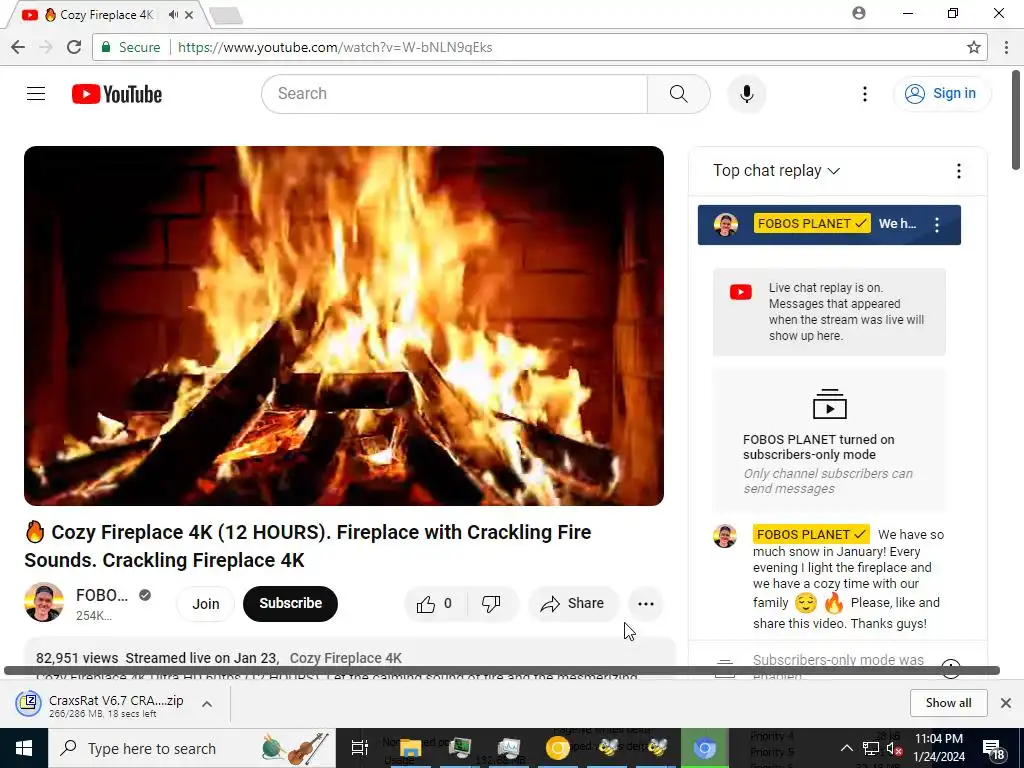Image resolution: width=1024 pixels, height=768 pixels.
Task: Like the video
Action: pos(435,603)
